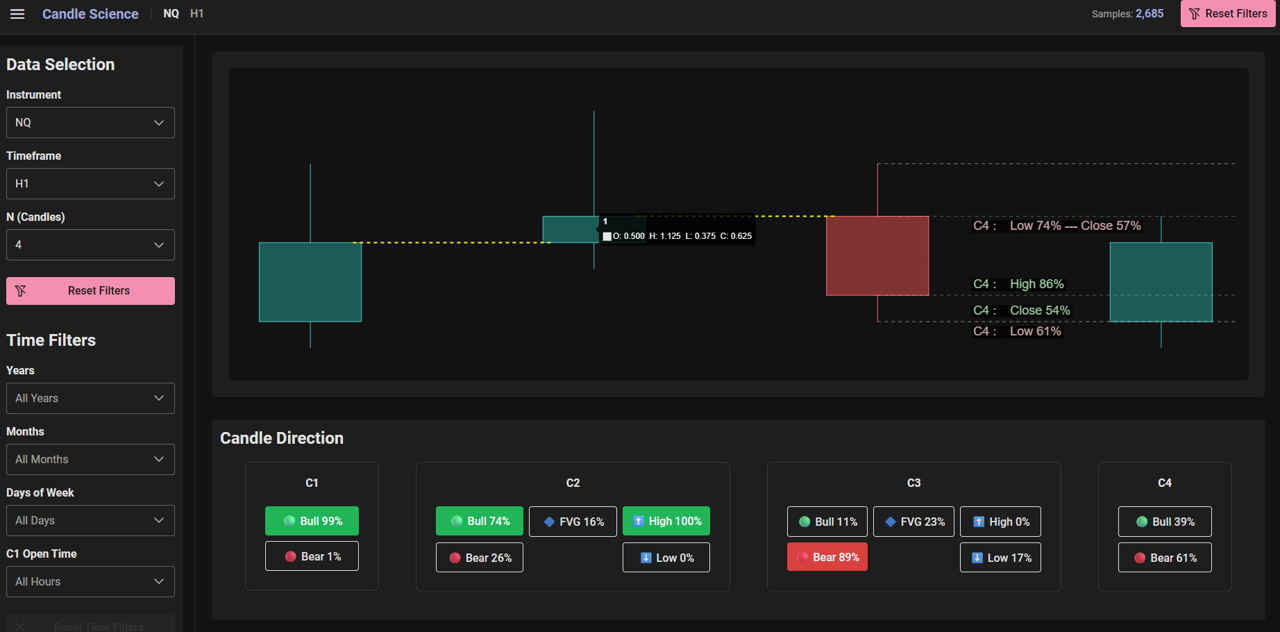The width and height of the screenshot is (1280, 632).
Task: Toggle the C3 High 0% filter
Action: 1001,522
